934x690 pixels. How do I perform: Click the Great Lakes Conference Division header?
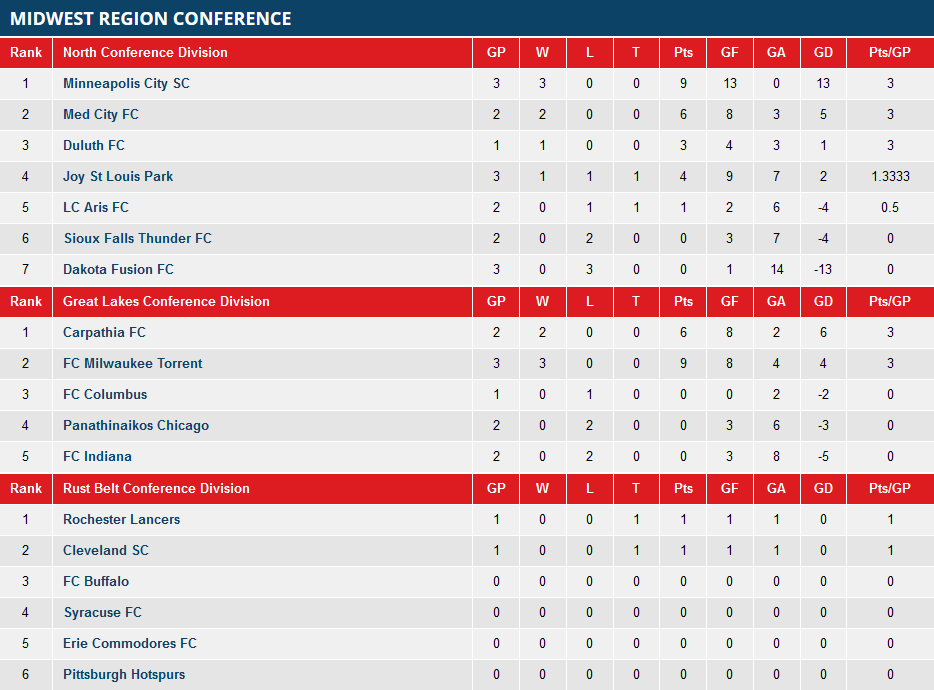click(166, 302)
